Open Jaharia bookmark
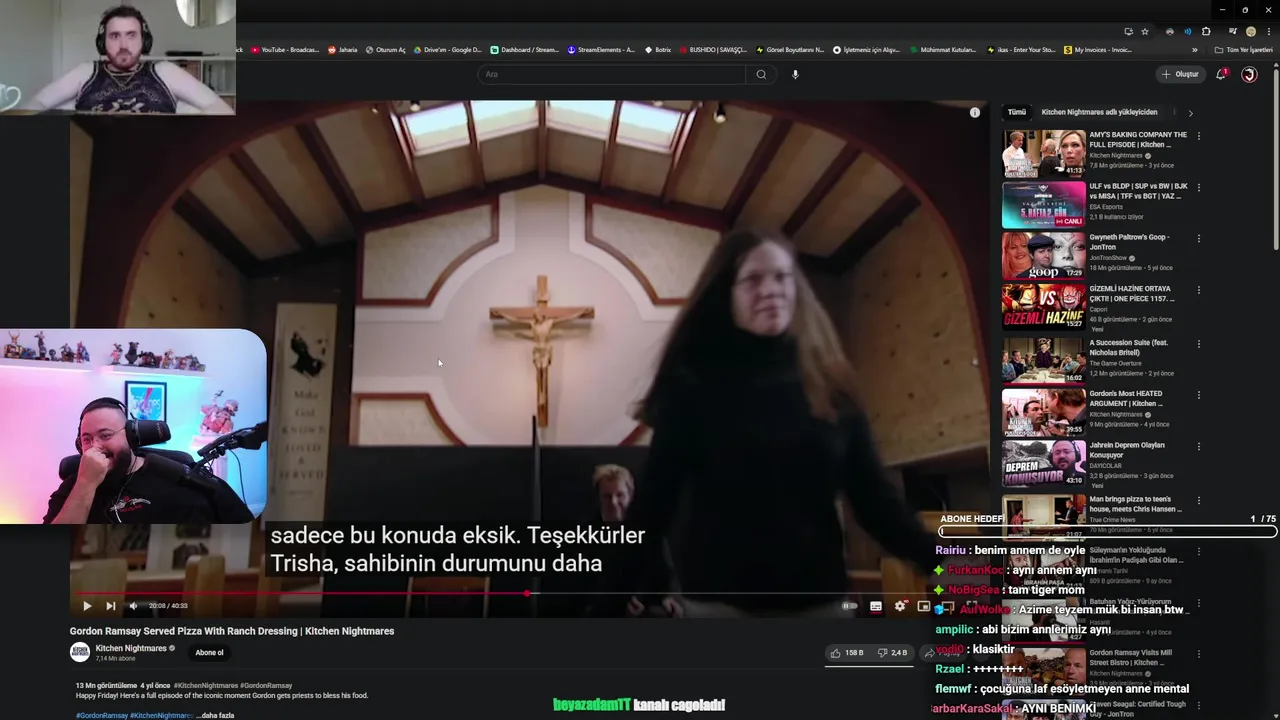The image size is (1280, 720). [343, 50]
